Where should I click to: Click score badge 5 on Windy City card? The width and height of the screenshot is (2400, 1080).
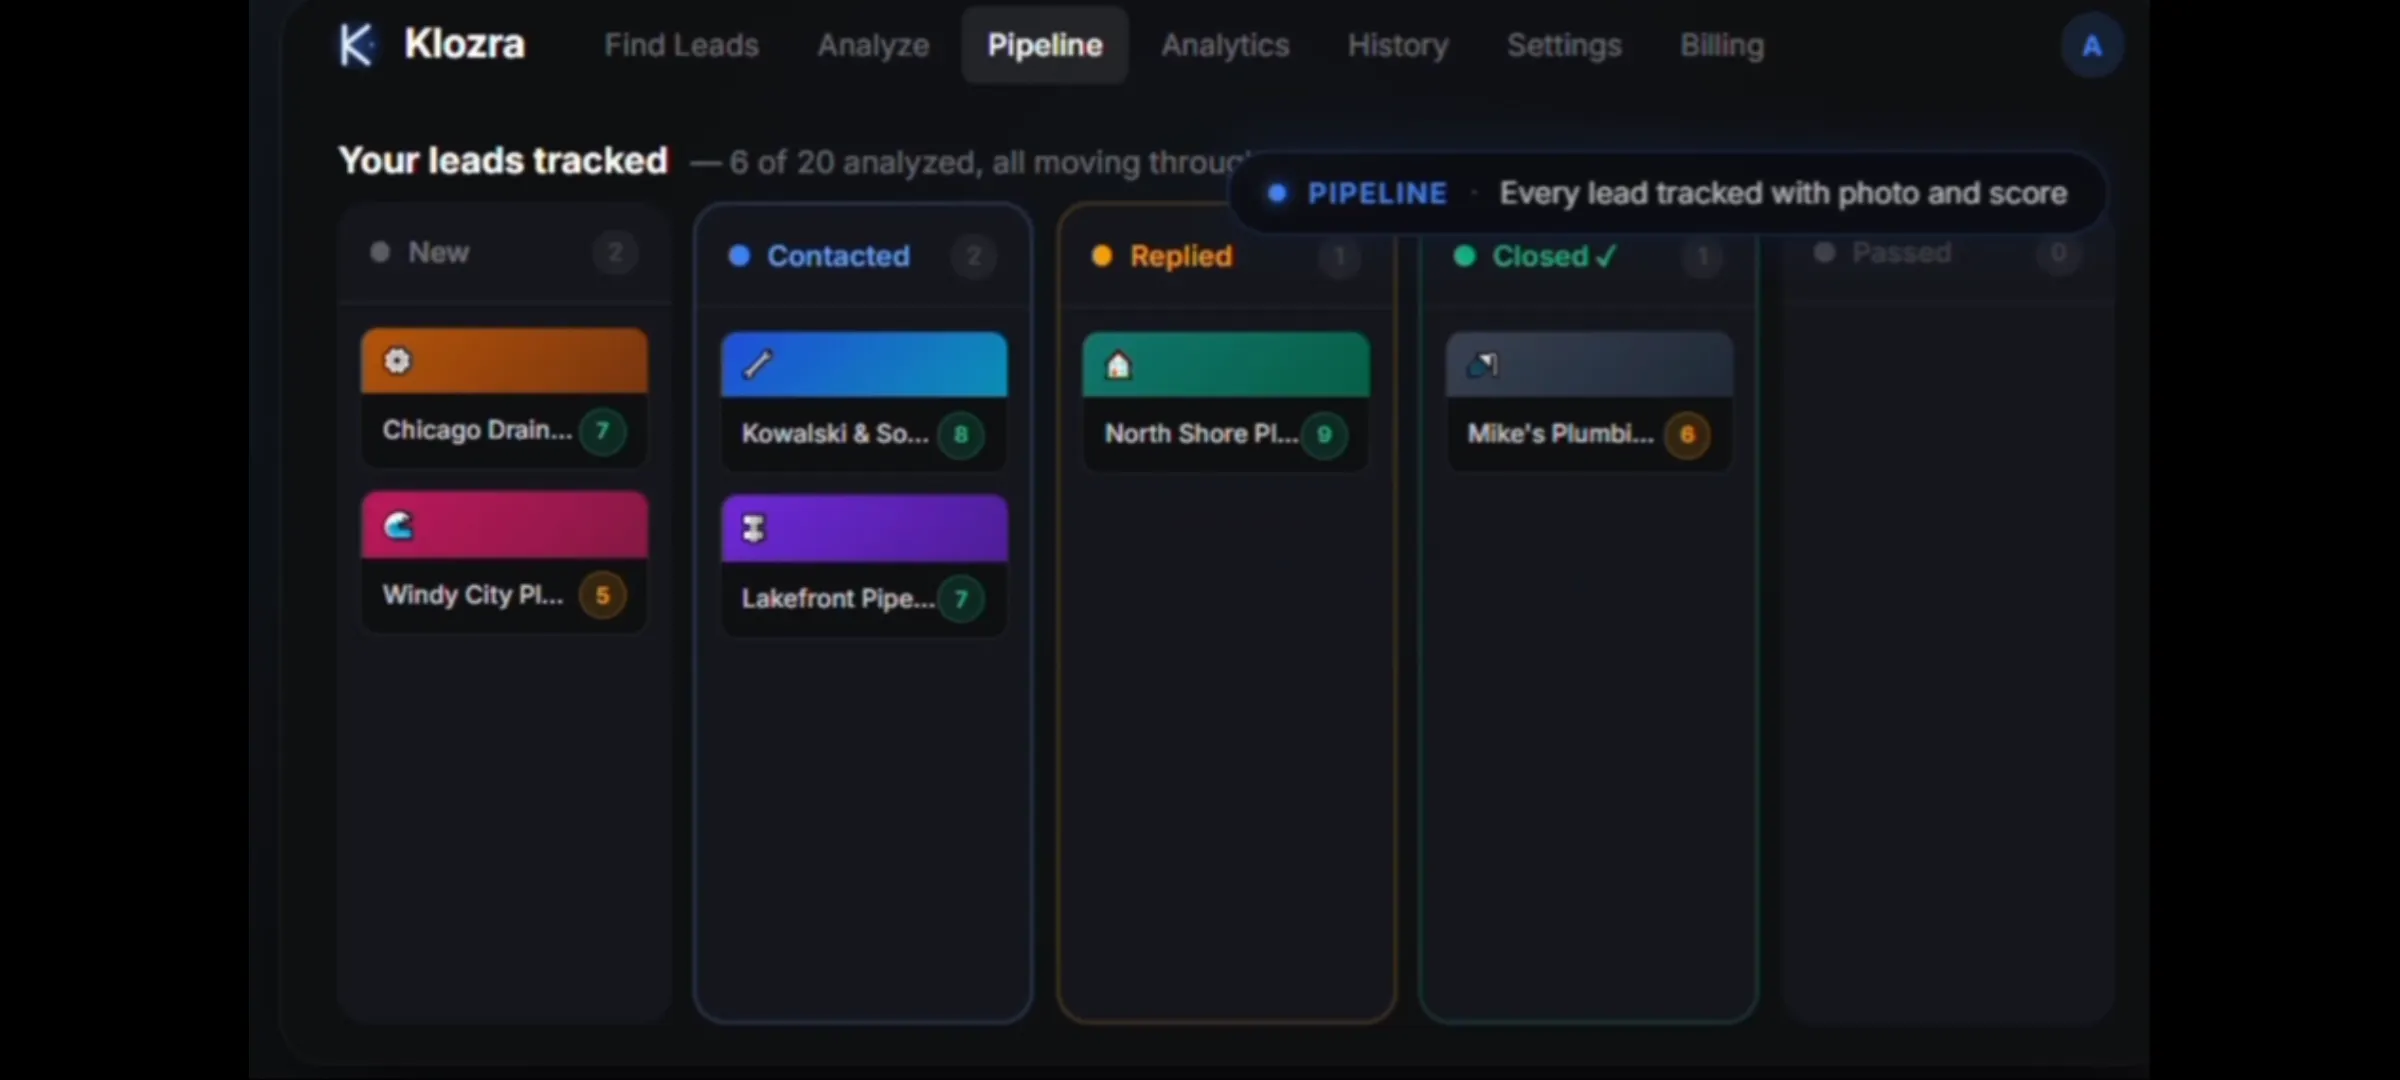click(602, 595)
